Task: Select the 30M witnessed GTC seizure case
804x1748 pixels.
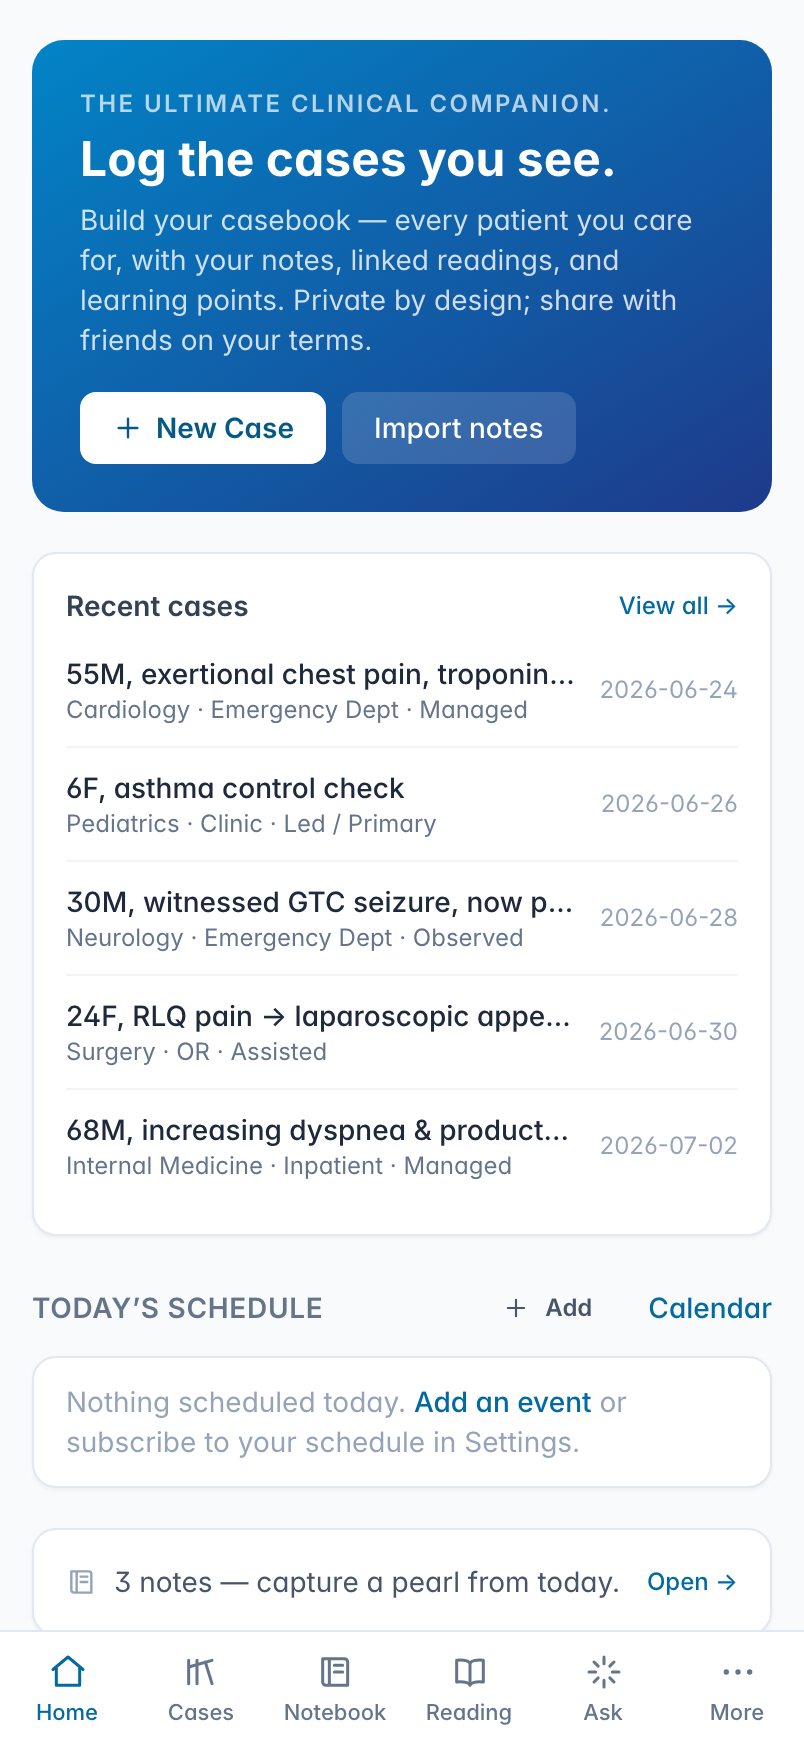Action: tap(402, 918)
